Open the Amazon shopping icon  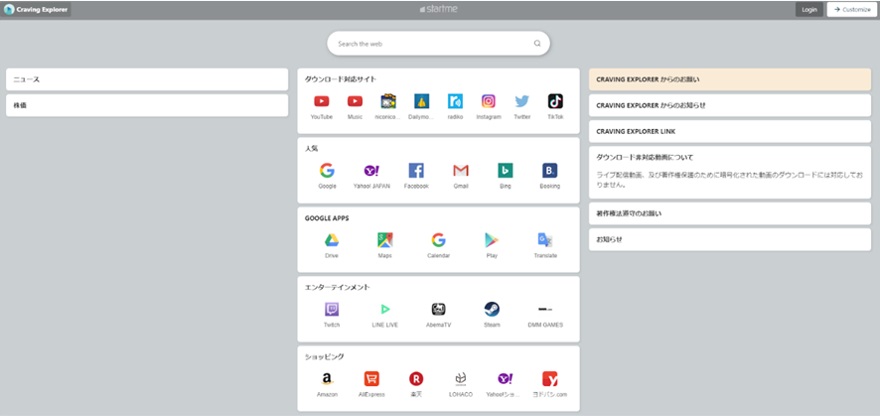(327, 379)
